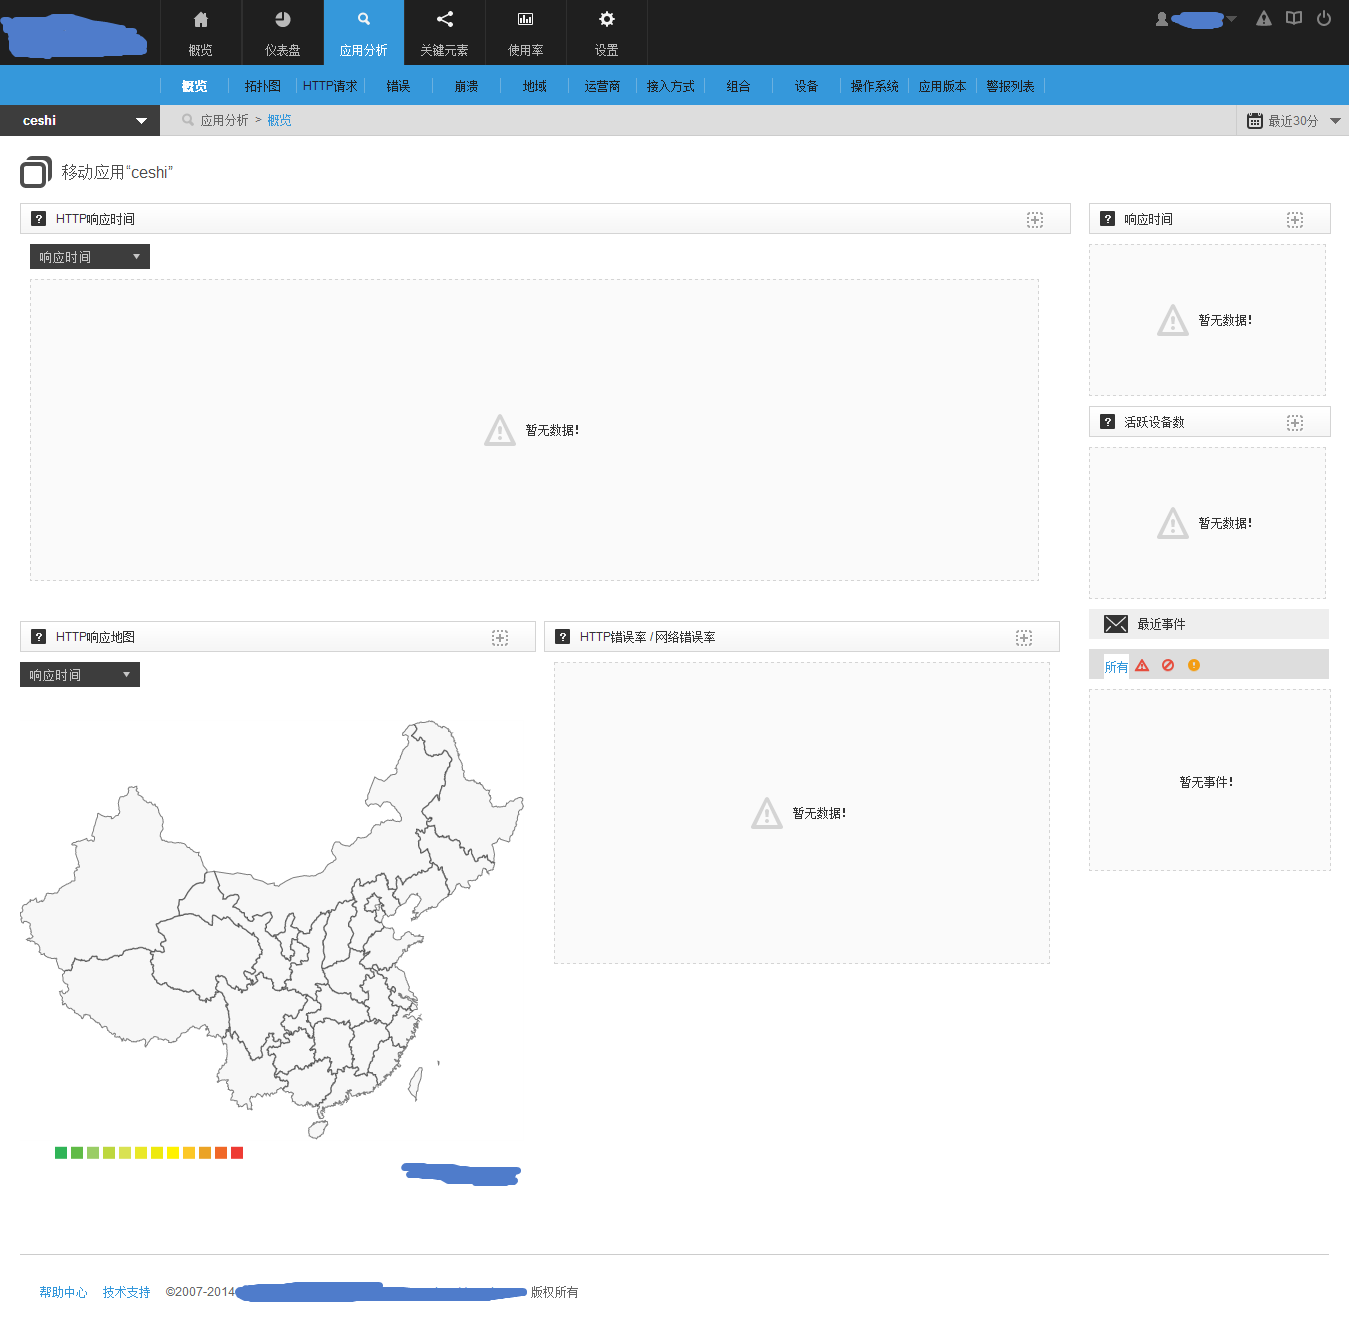Click the 概览 home icon in top navigation
The image size is (1349, 1325).
(x=201, y=20)
